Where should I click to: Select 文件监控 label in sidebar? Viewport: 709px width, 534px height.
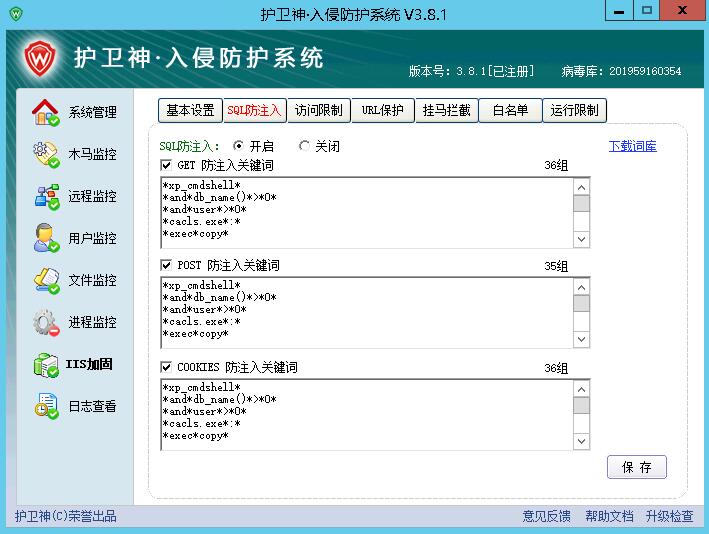pos(92,280)
